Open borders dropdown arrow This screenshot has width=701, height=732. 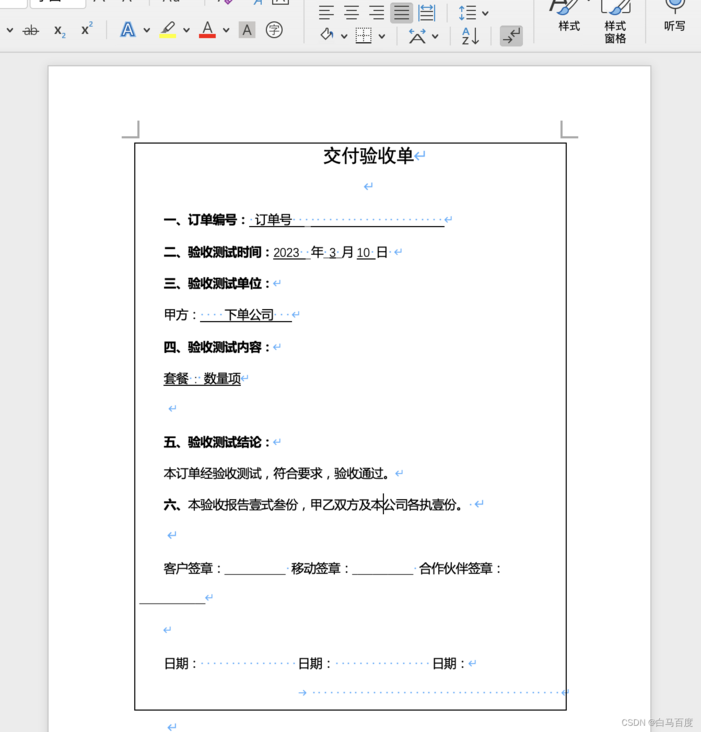point(382,36)
